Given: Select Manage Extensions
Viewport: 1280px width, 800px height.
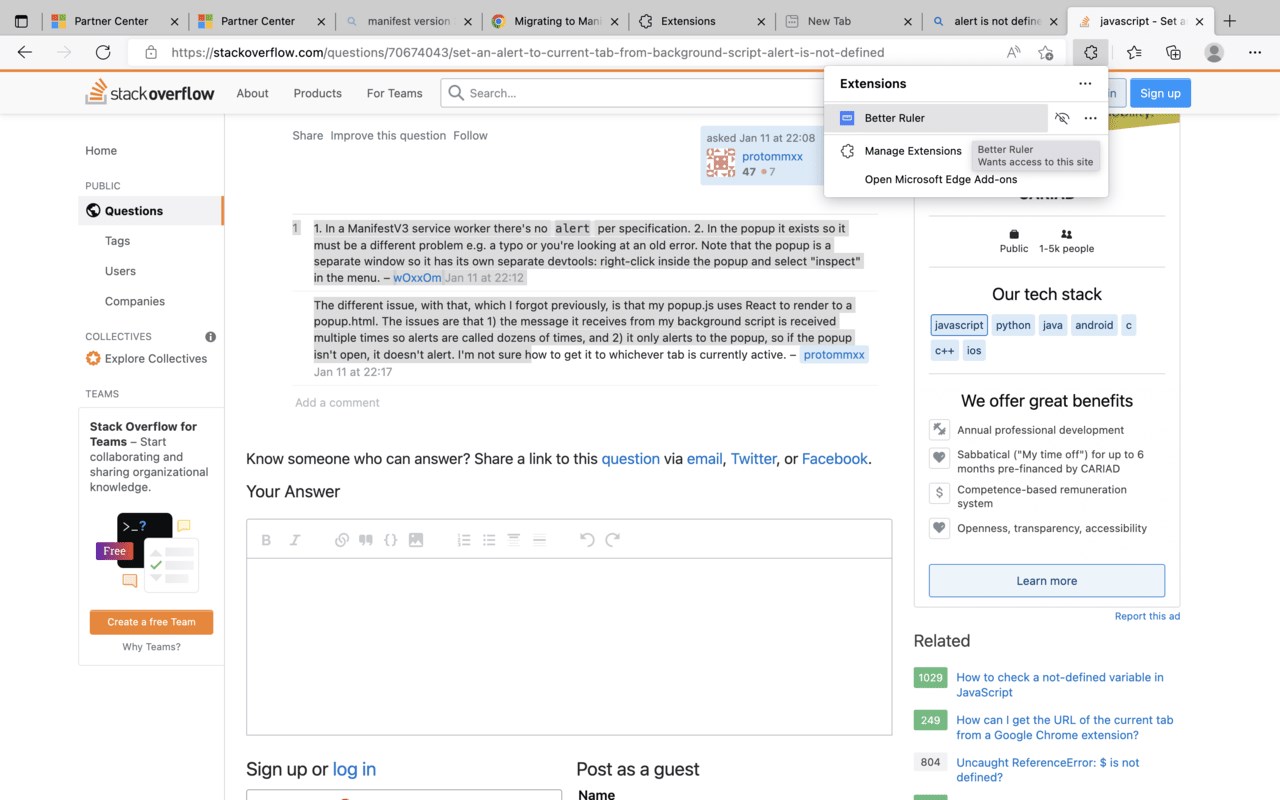Looking at the screenshot, I should pyautogui.click(x=912, y=151).
